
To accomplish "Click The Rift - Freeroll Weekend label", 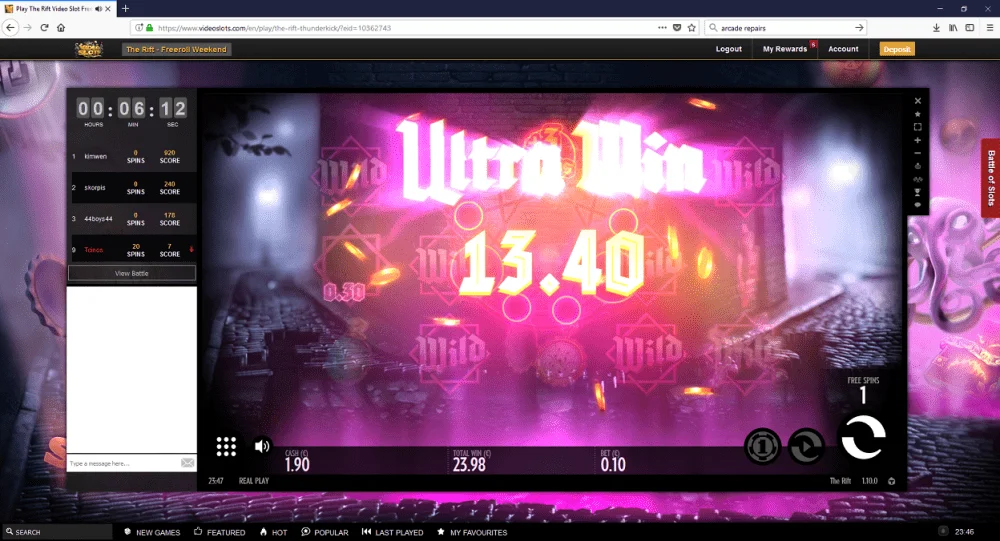I will click(x=176, y=49).
